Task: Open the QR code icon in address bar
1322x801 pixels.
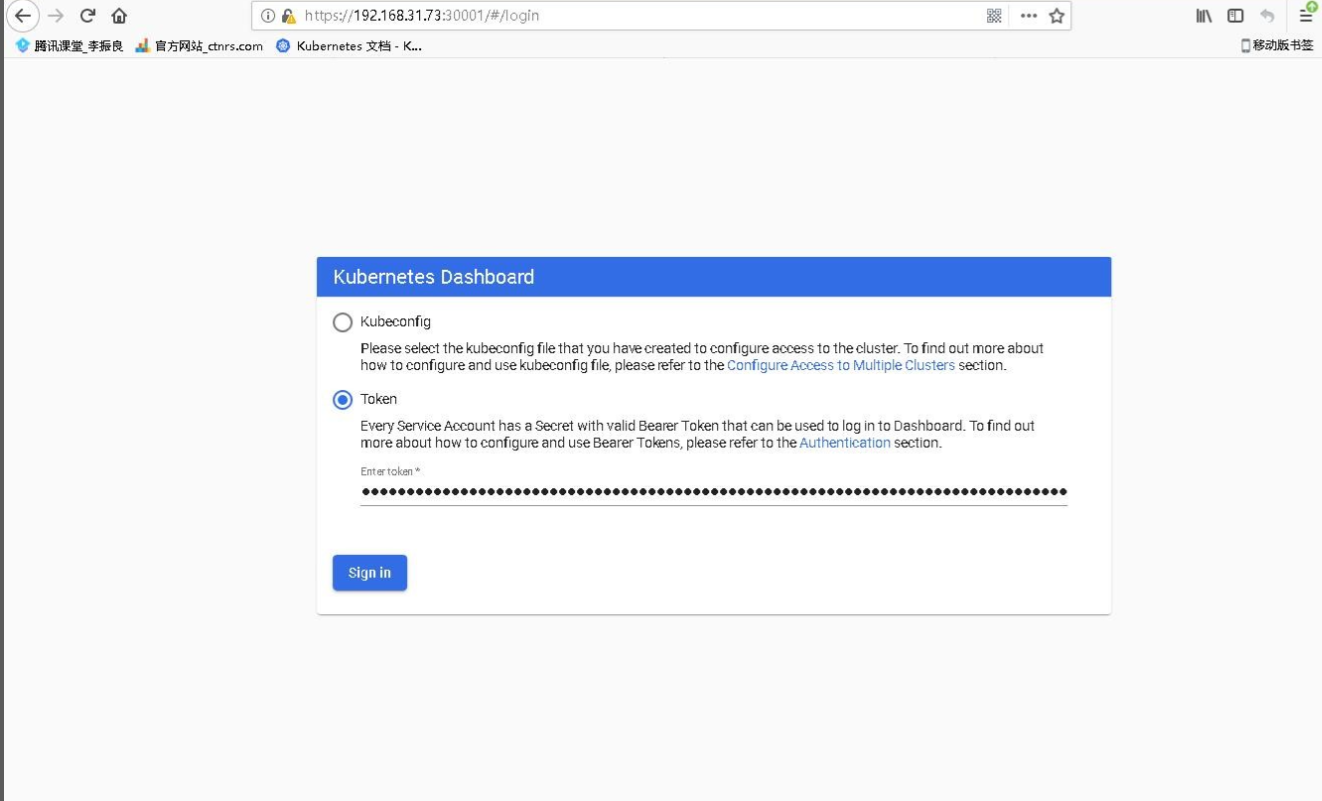Action: tap(994, 16)
